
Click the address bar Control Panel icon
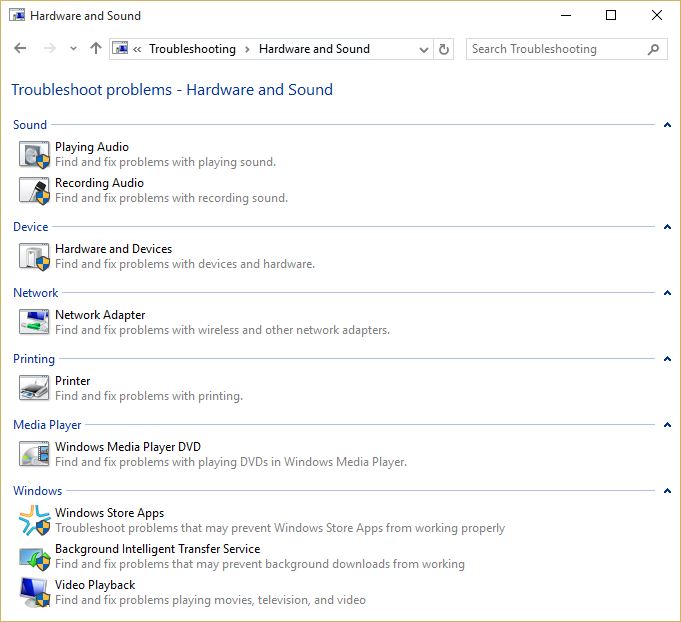click(x=120, y=49)
